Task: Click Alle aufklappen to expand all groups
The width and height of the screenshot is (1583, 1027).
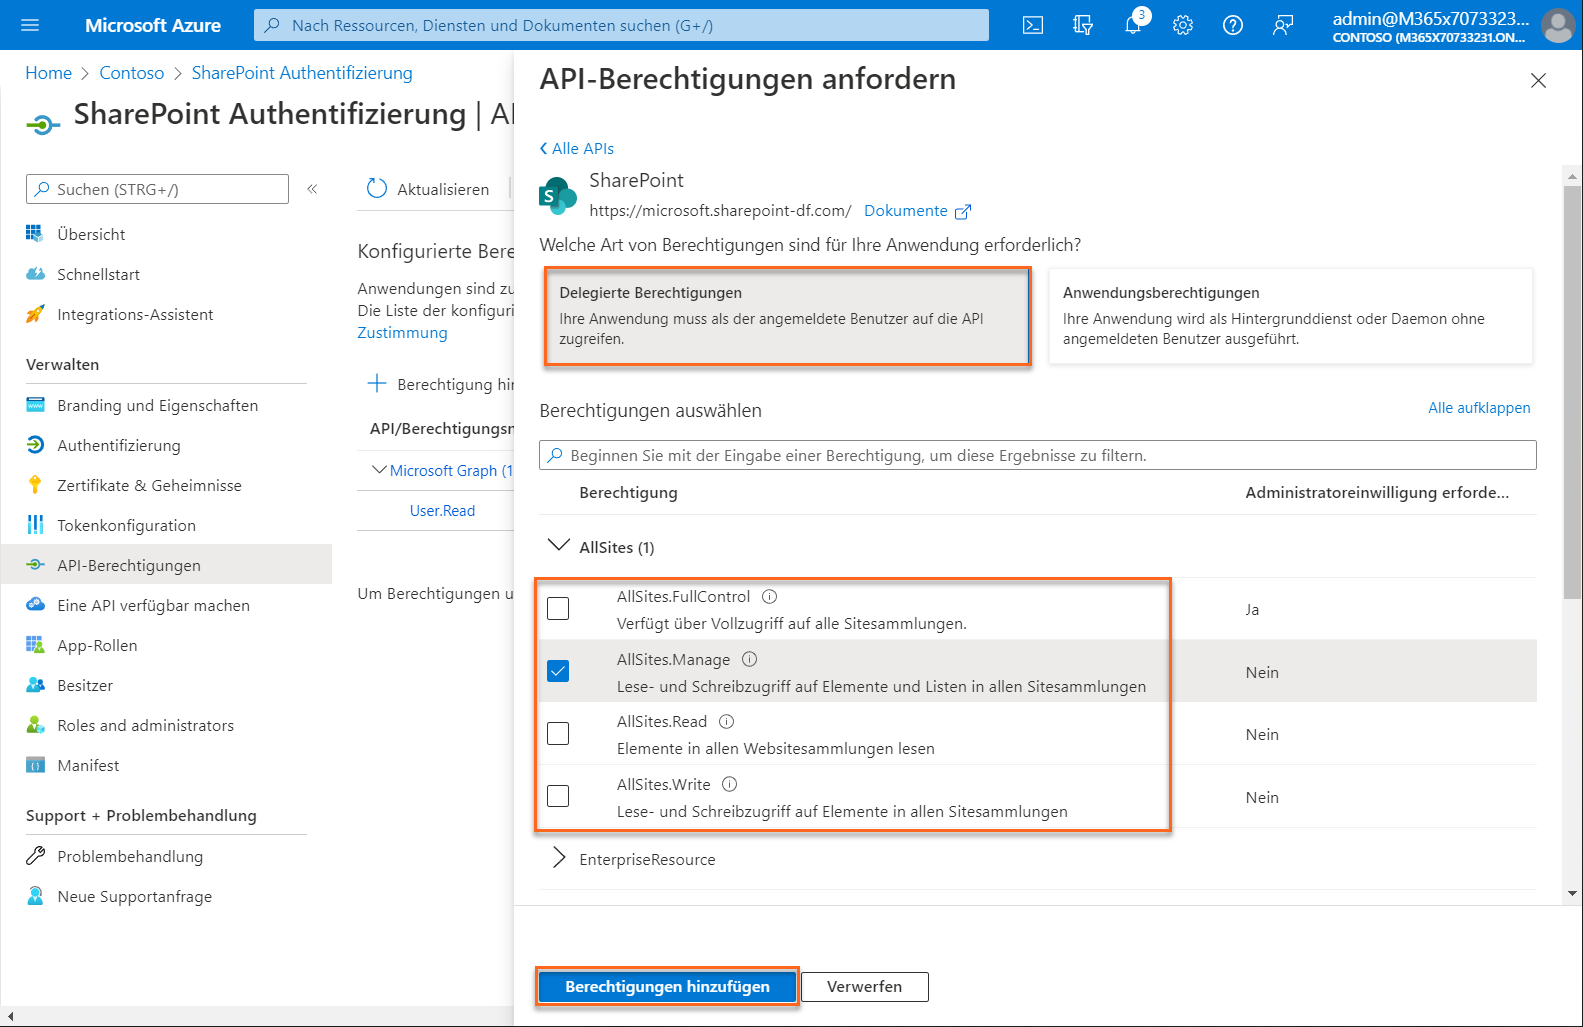Action: [x=1479, y=408]
